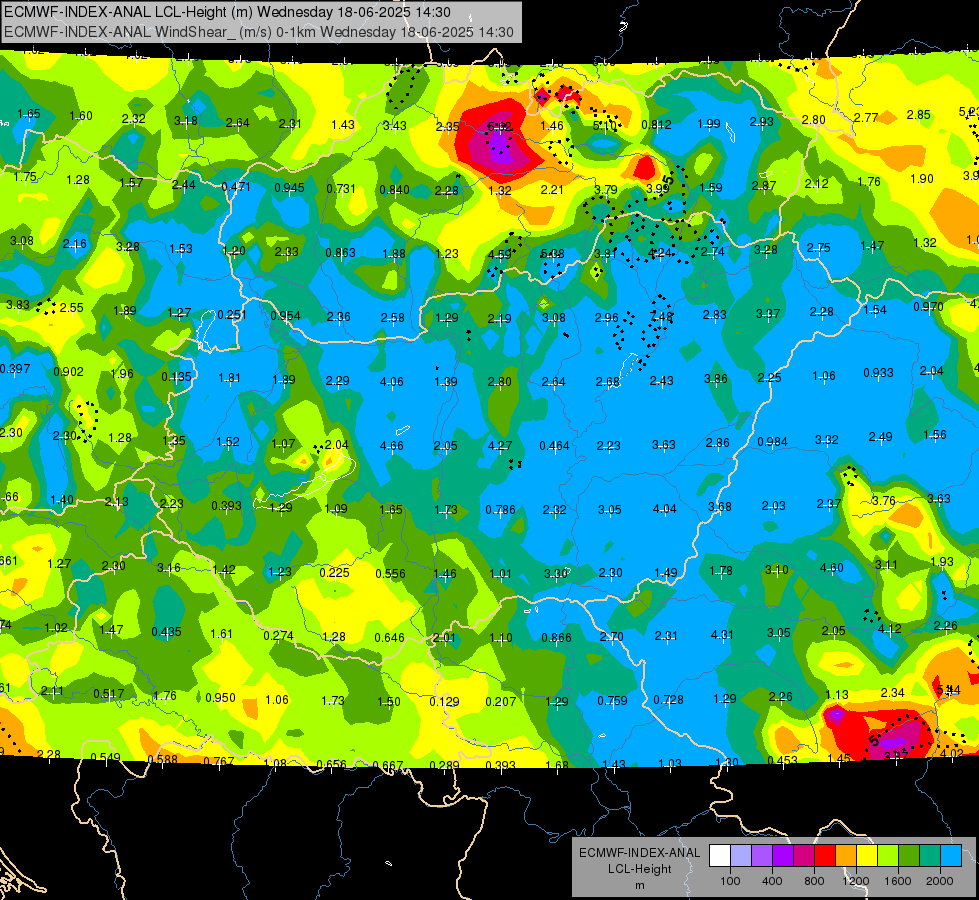Click the map value 0.435
979x900 pixels.
tap(167, 631)
